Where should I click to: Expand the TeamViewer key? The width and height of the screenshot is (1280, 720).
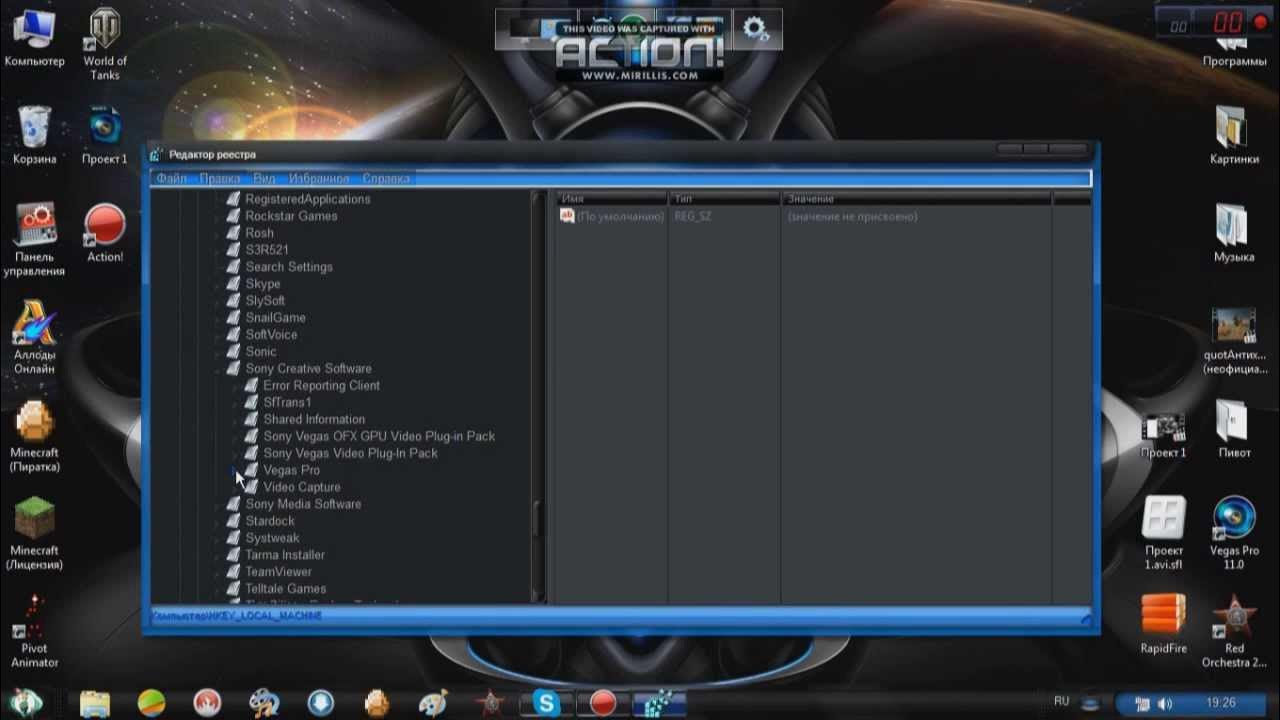point(218,572)
